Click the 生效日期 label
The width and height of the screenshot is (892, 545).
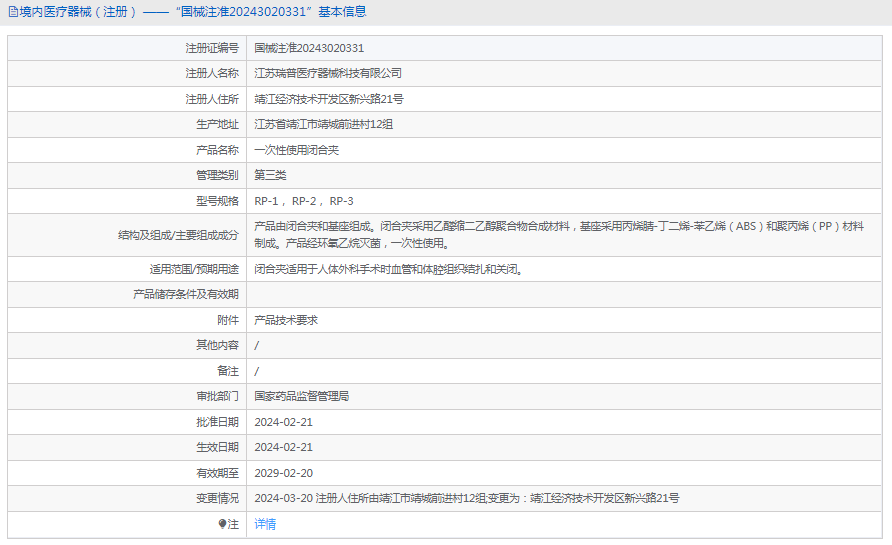click(217, 447)
